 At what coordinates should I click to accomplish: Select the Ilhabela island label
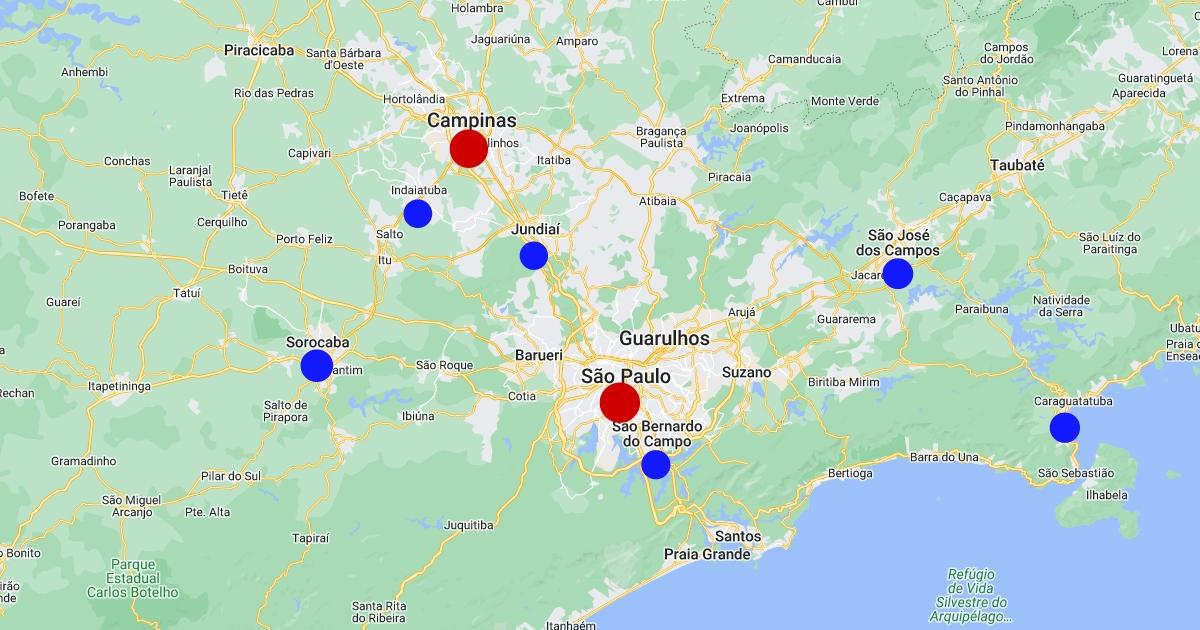click(x=1106, y=494)
